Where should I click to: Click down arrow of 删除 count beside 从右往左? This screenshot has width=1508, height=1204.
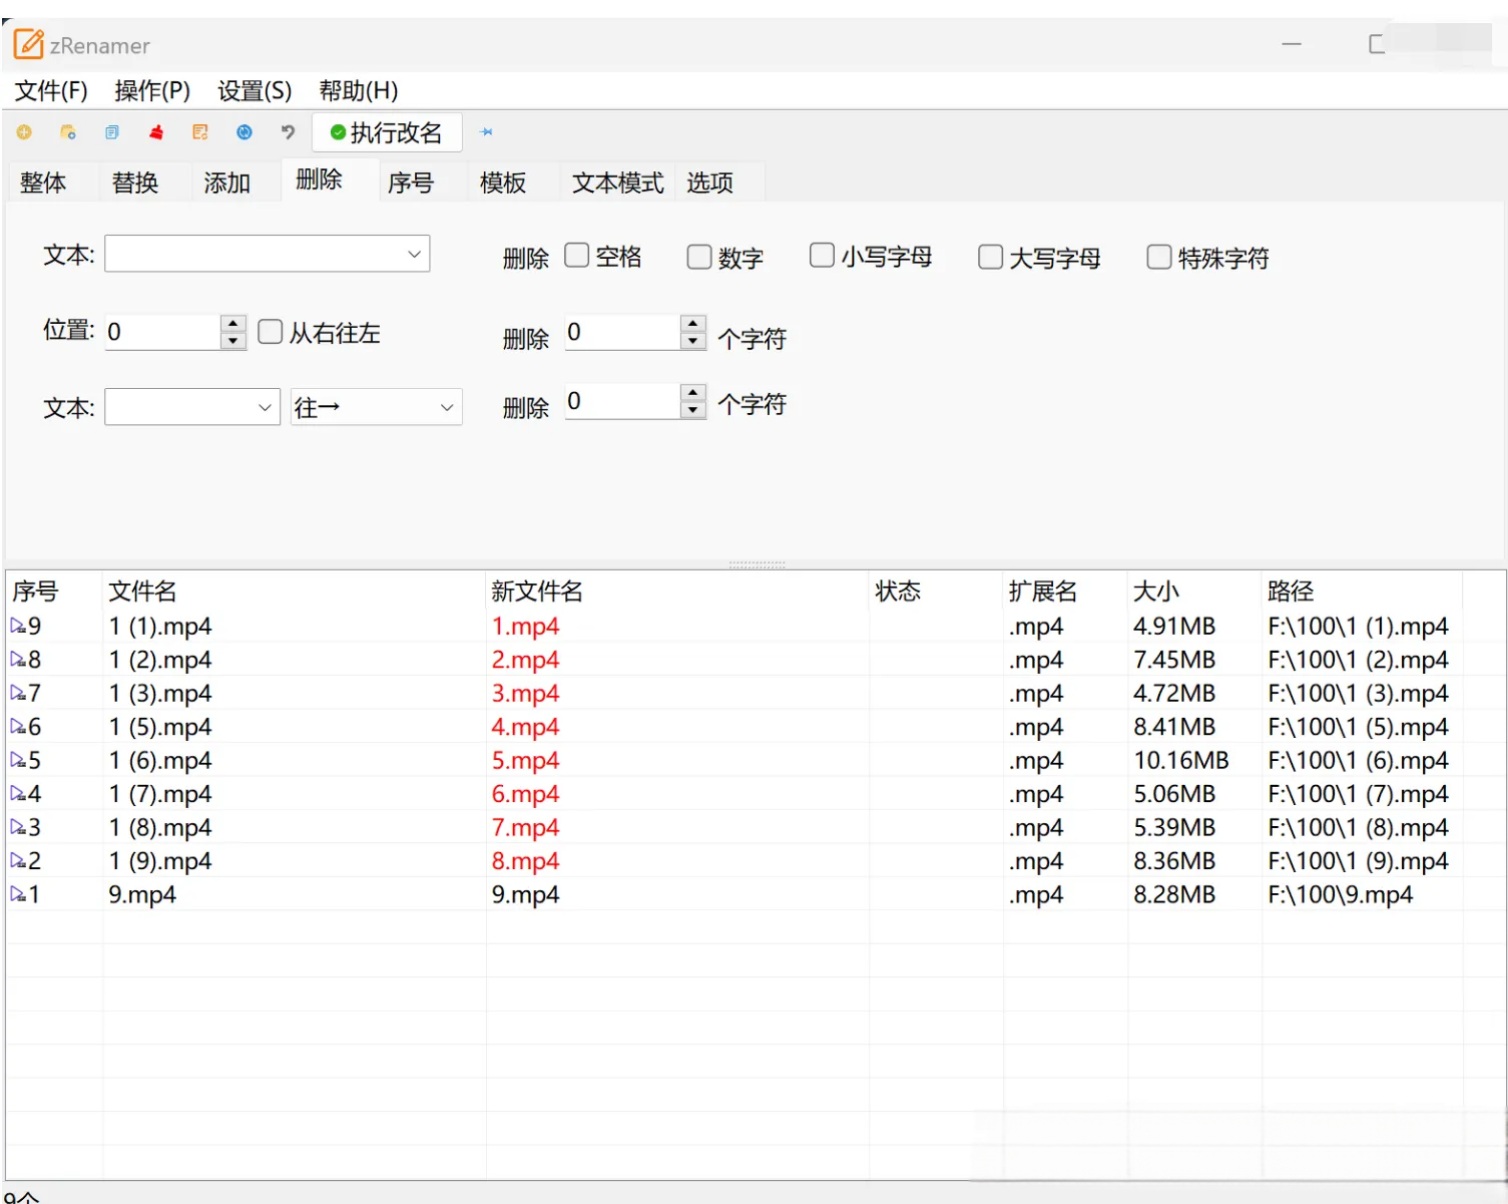(693, 341)
